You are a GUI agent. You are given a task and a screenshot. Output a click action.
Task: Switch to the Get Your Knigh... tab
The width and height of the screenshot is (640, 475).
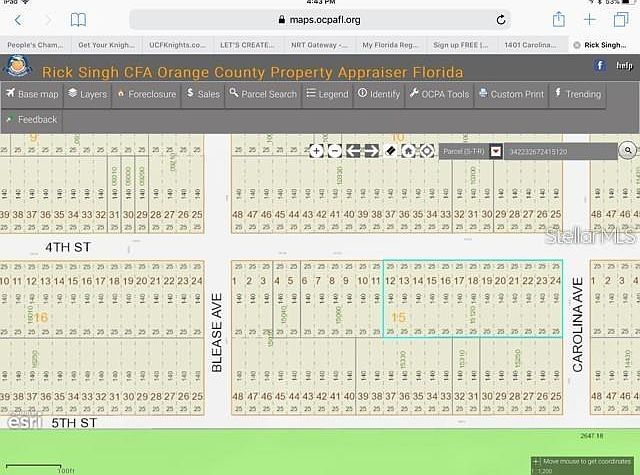[106, 45]
